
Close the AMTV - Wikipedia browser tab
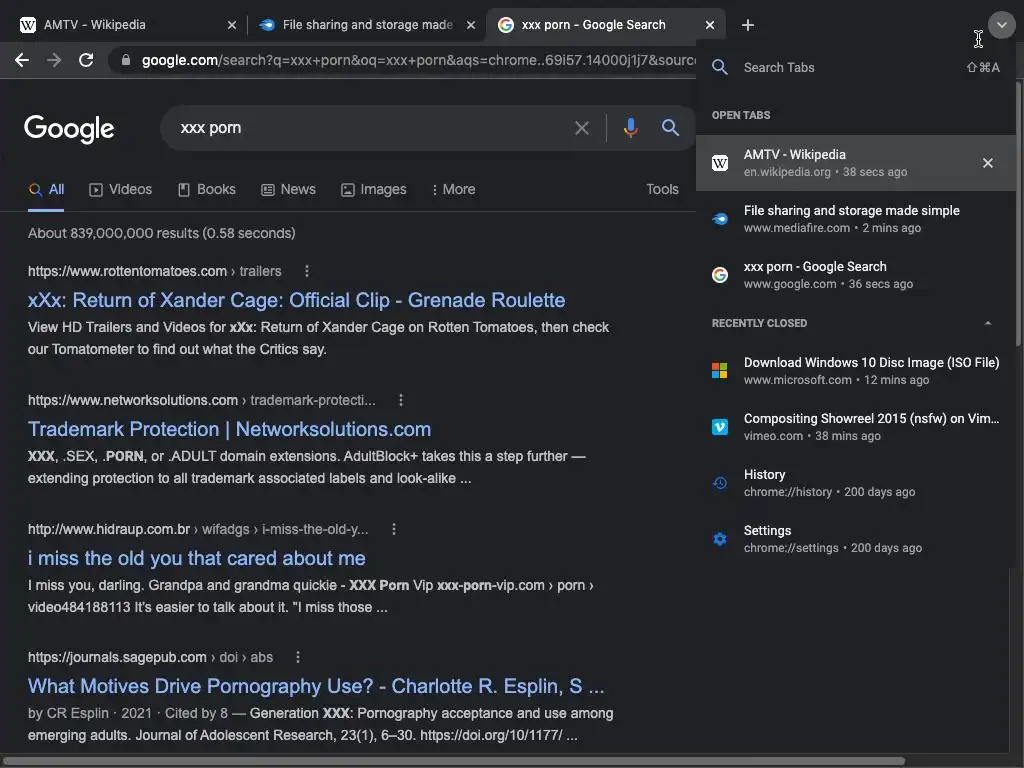coord(232,25)
